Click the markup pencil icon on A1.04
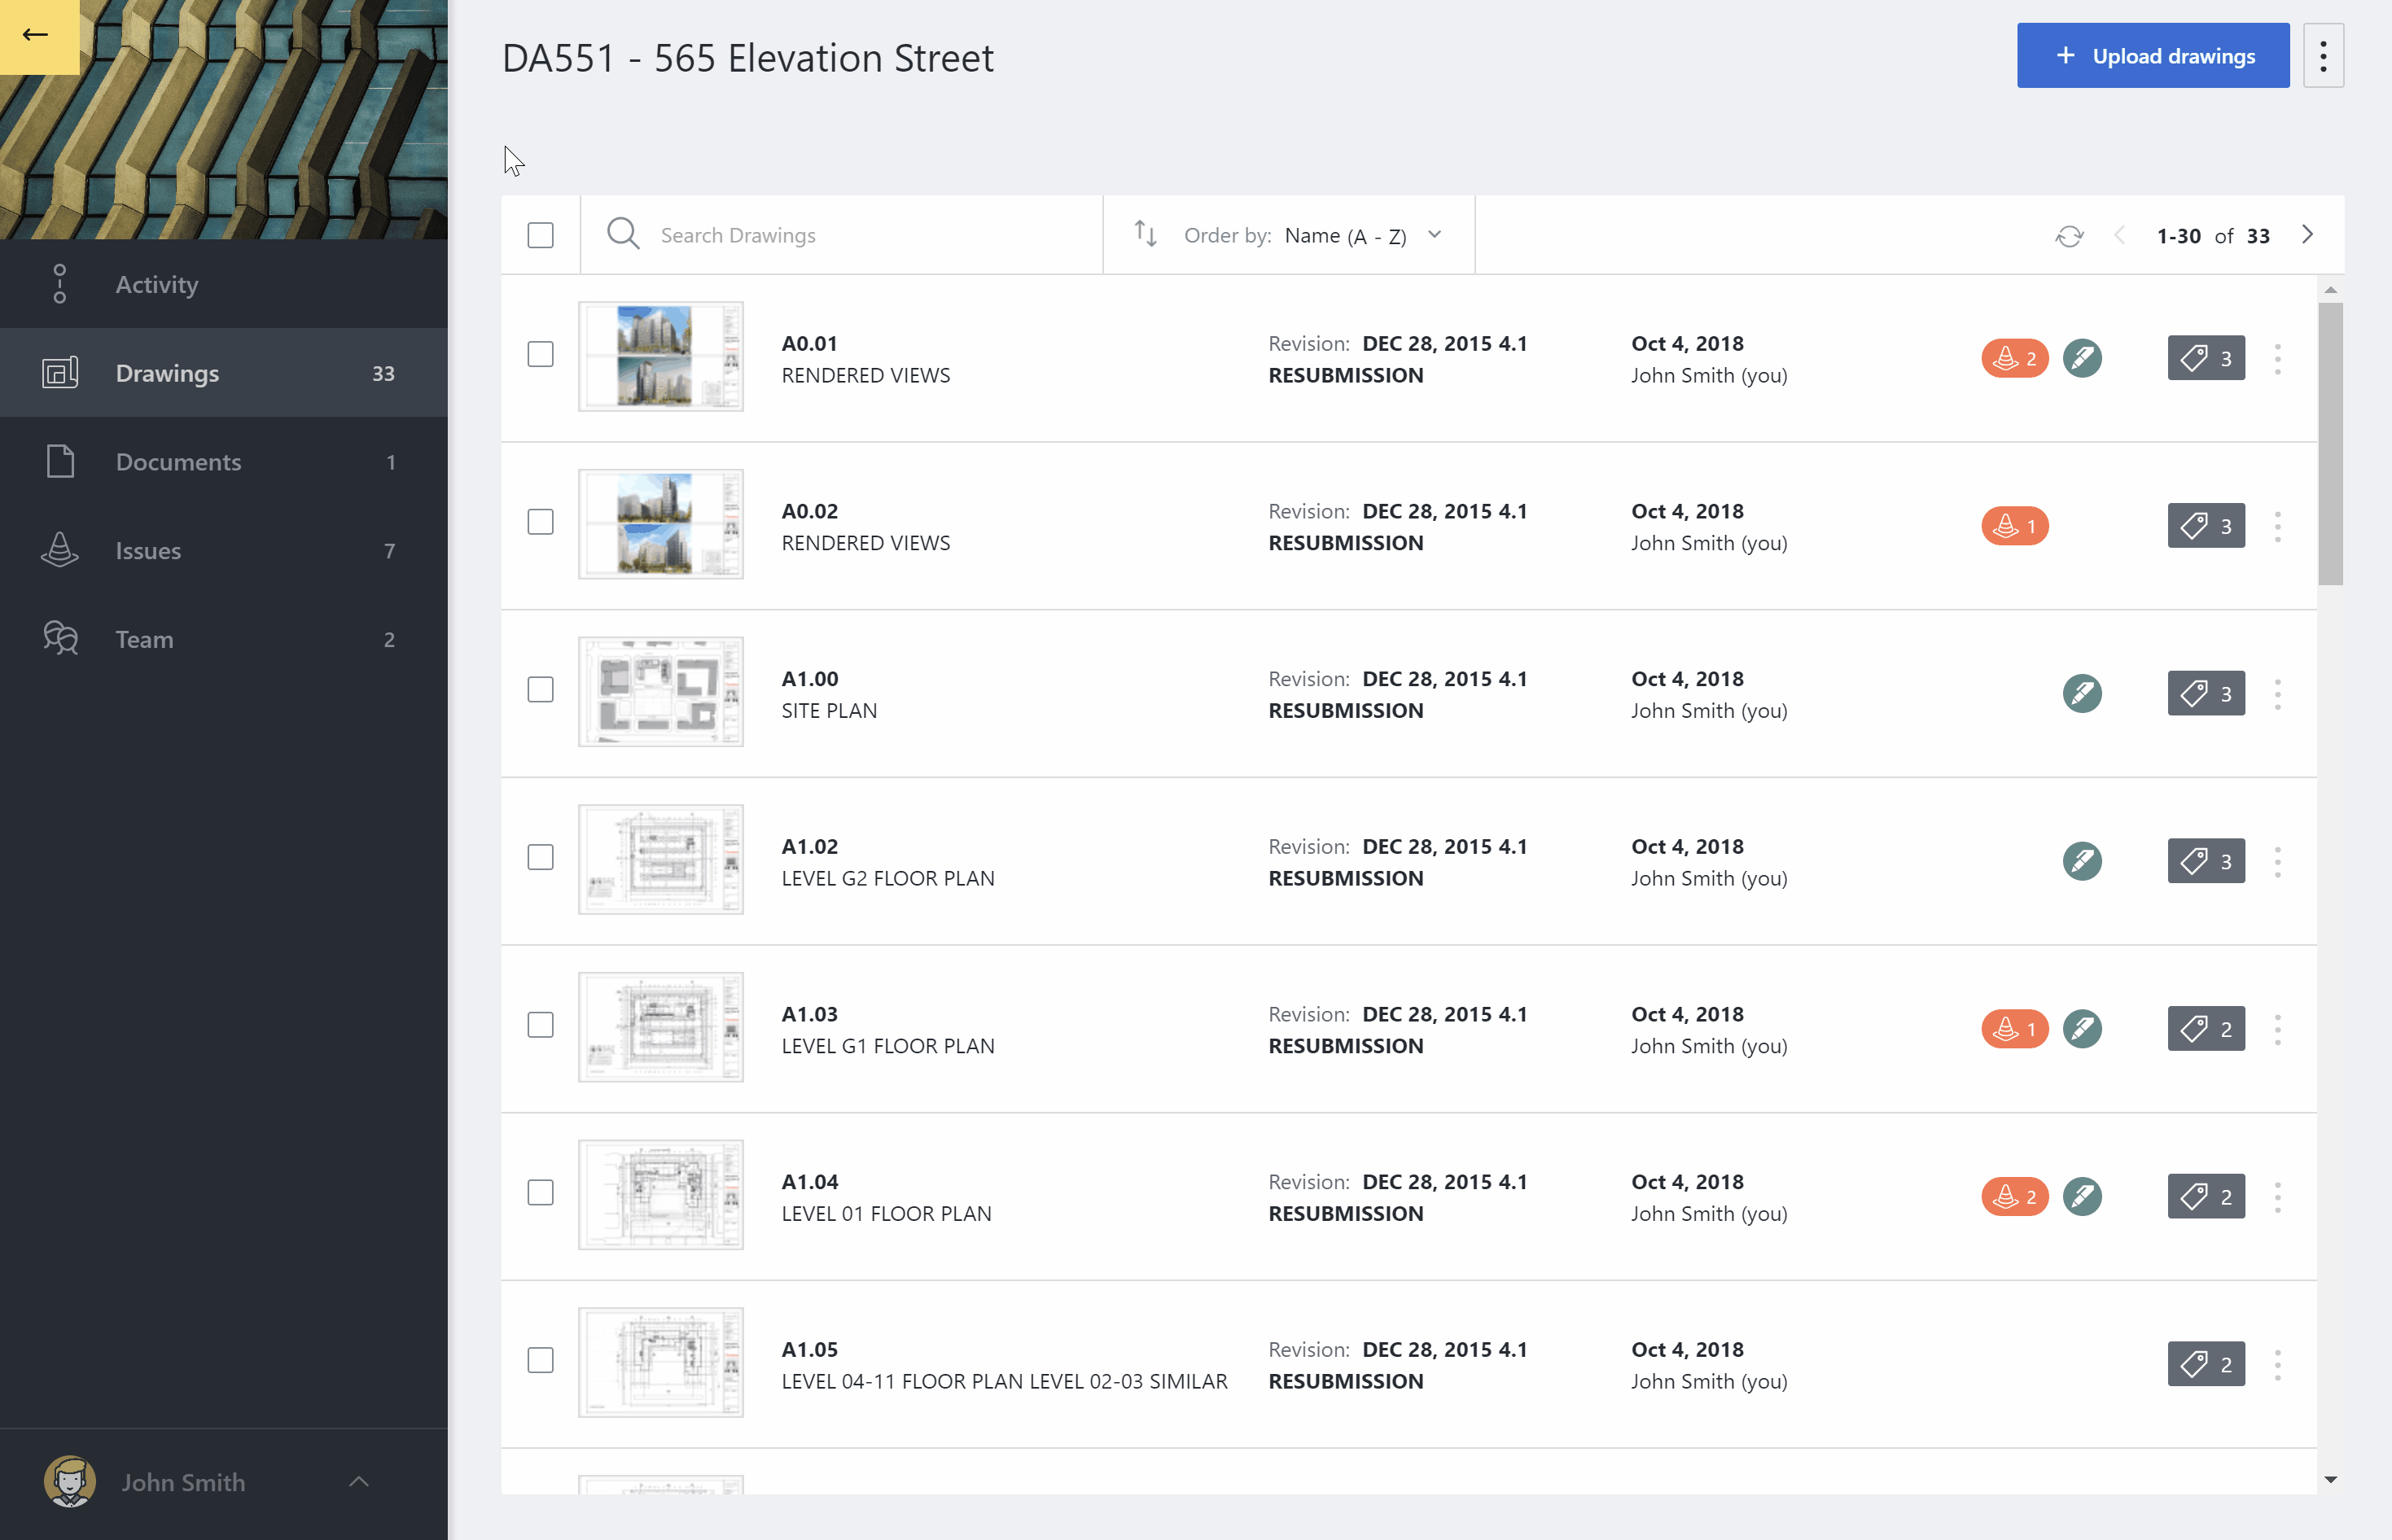This screenshot has width=2392, height=1540. pos(2082,1197)
